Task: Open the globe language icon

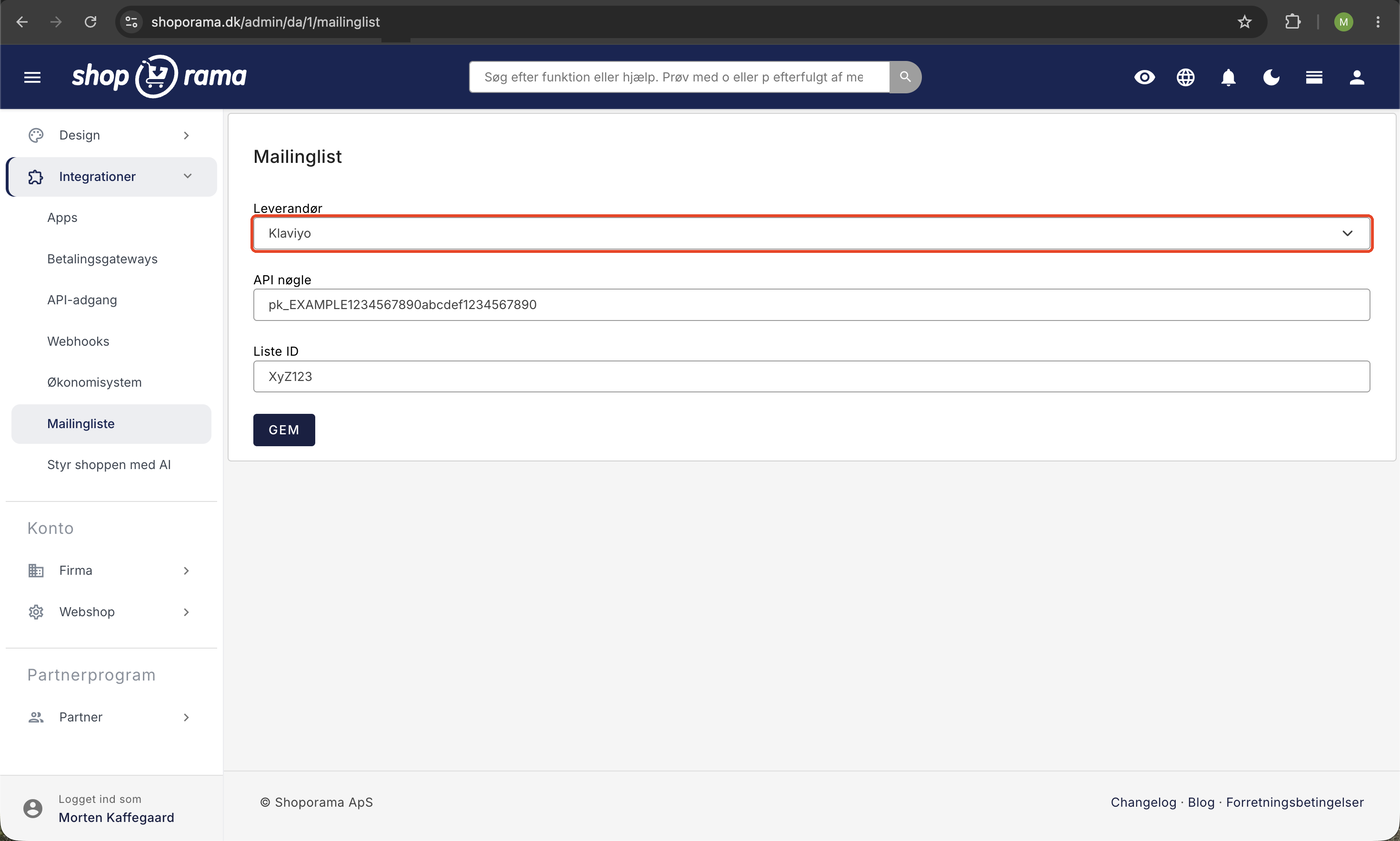Action: click(x=1186, y=77)
